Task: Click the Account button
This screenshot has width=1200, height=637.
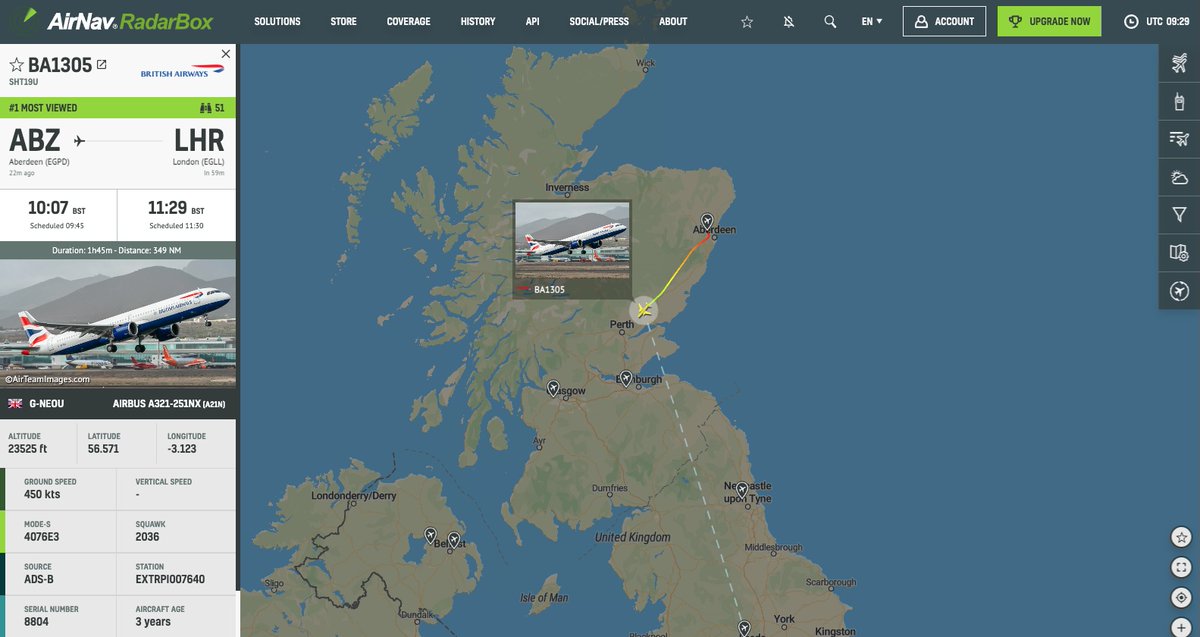Action: click(944, 21)
